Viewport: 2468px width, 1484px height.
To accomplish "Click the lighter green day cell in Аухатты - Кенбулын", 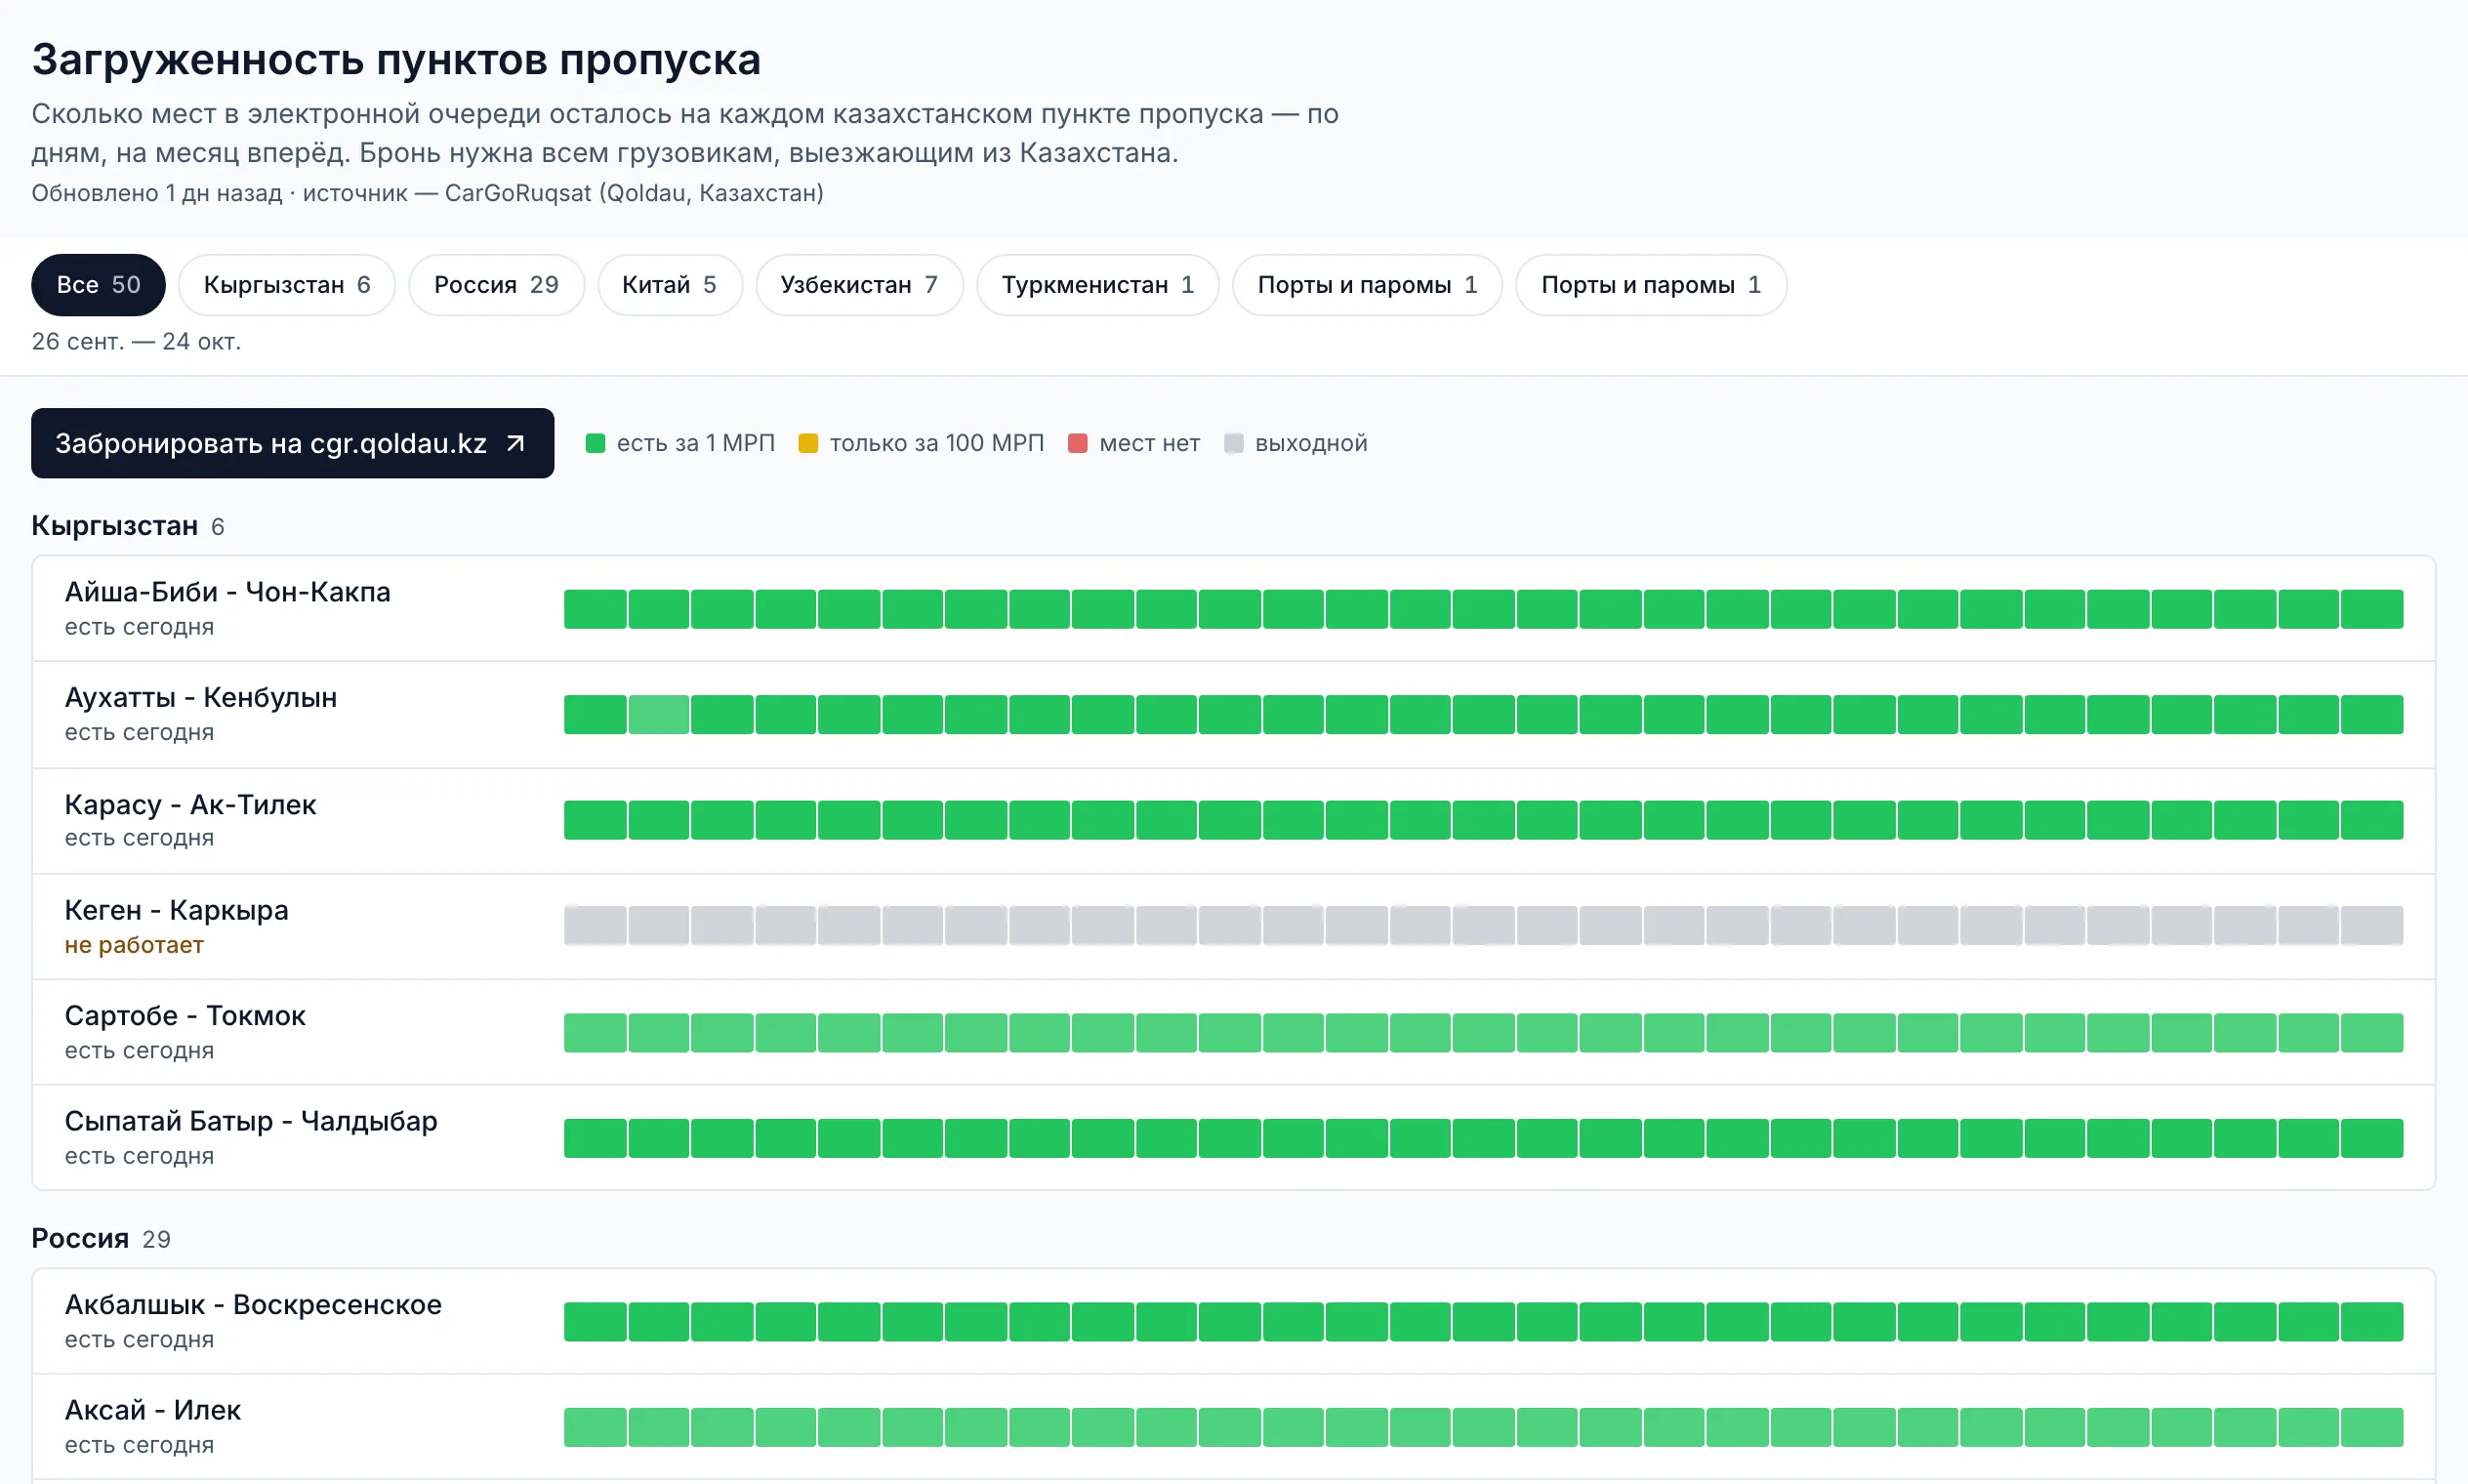I will point(658,714).
